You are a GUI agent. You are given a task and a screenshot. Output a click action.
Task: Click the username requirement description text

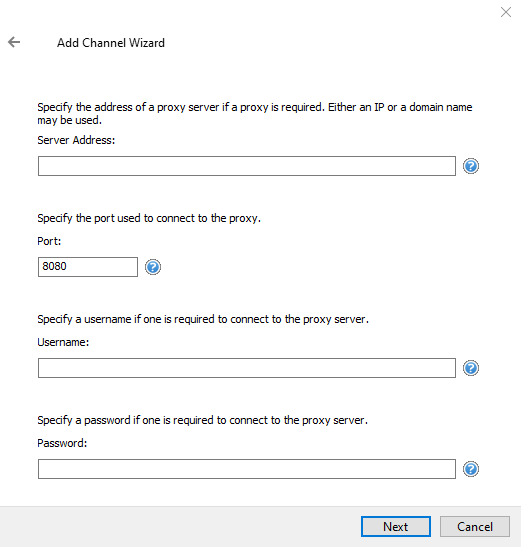203,319
